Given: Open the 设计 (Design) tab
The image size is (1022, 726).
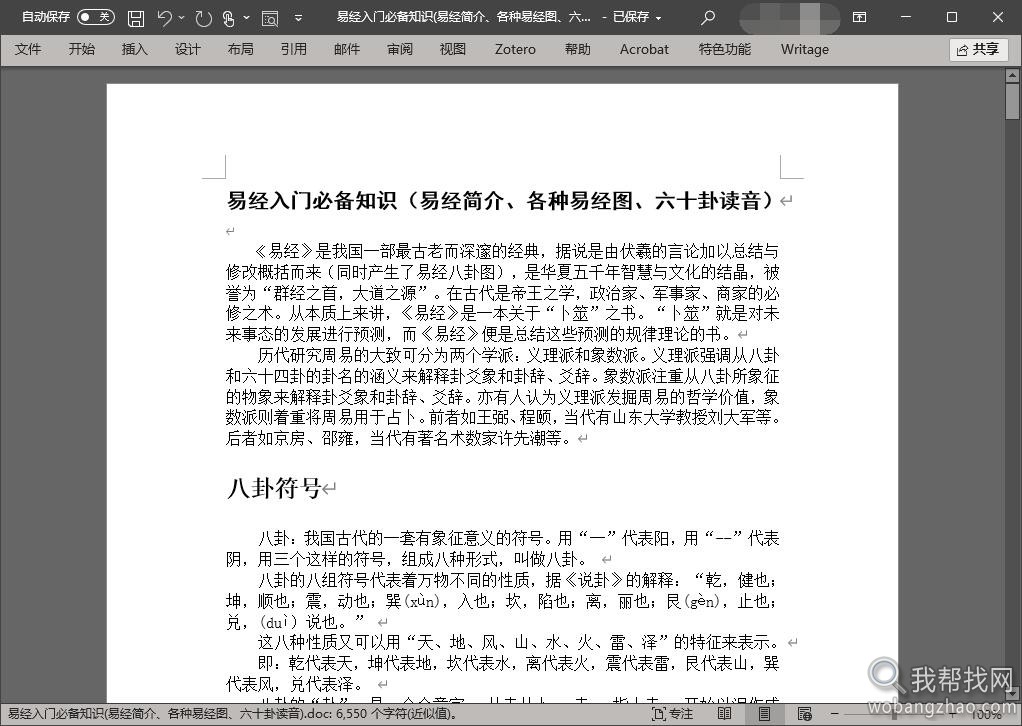Looking at the screenshot, I should tap(188, 50).
